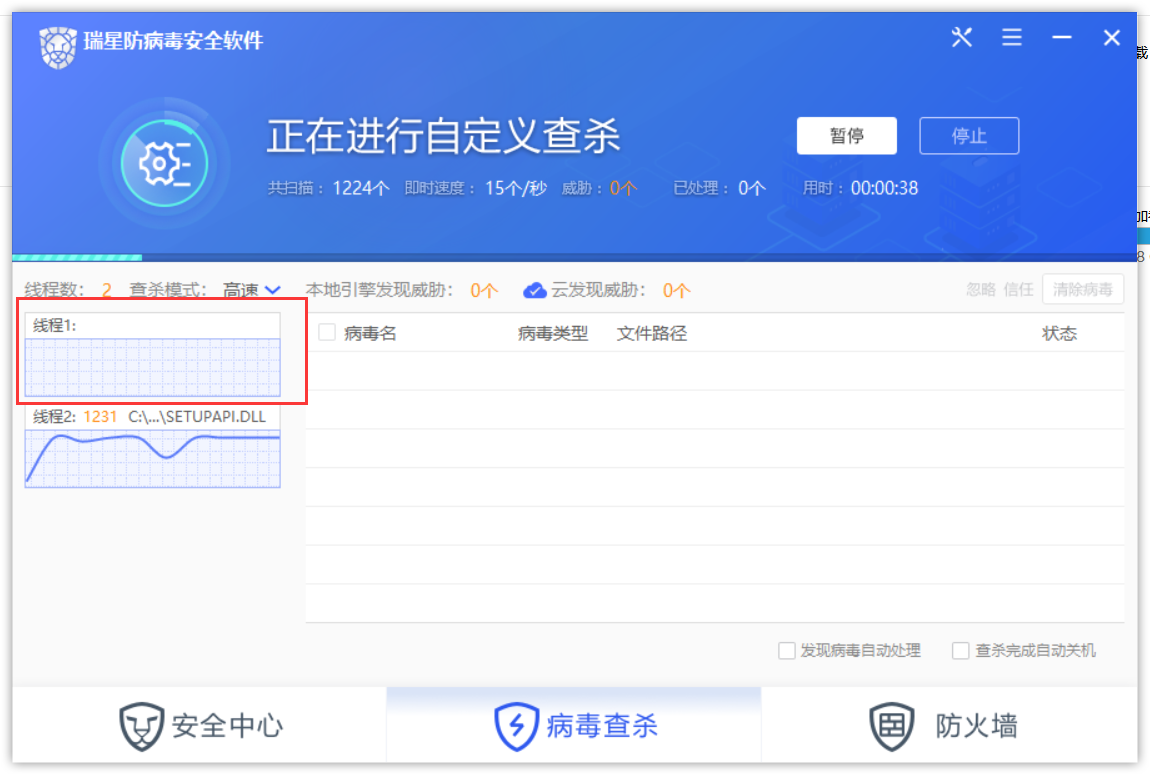Screen dimensions: 1150x775
Task: Click the 状态 column header
Action: click(x=1060, y=334)
